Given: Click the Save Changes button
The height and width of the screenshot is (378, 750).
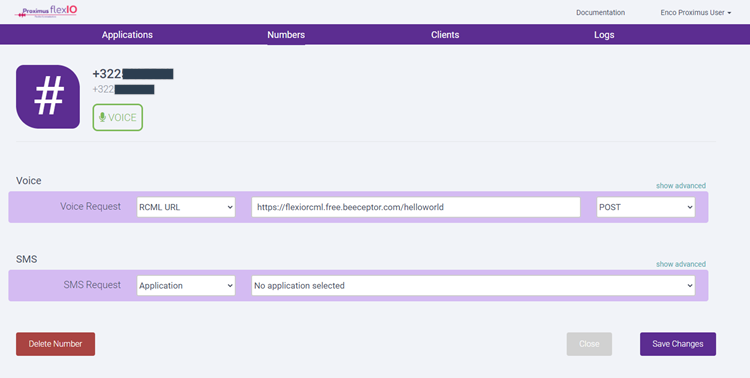Looking at the screenshot, I should (x=678, y=344).
